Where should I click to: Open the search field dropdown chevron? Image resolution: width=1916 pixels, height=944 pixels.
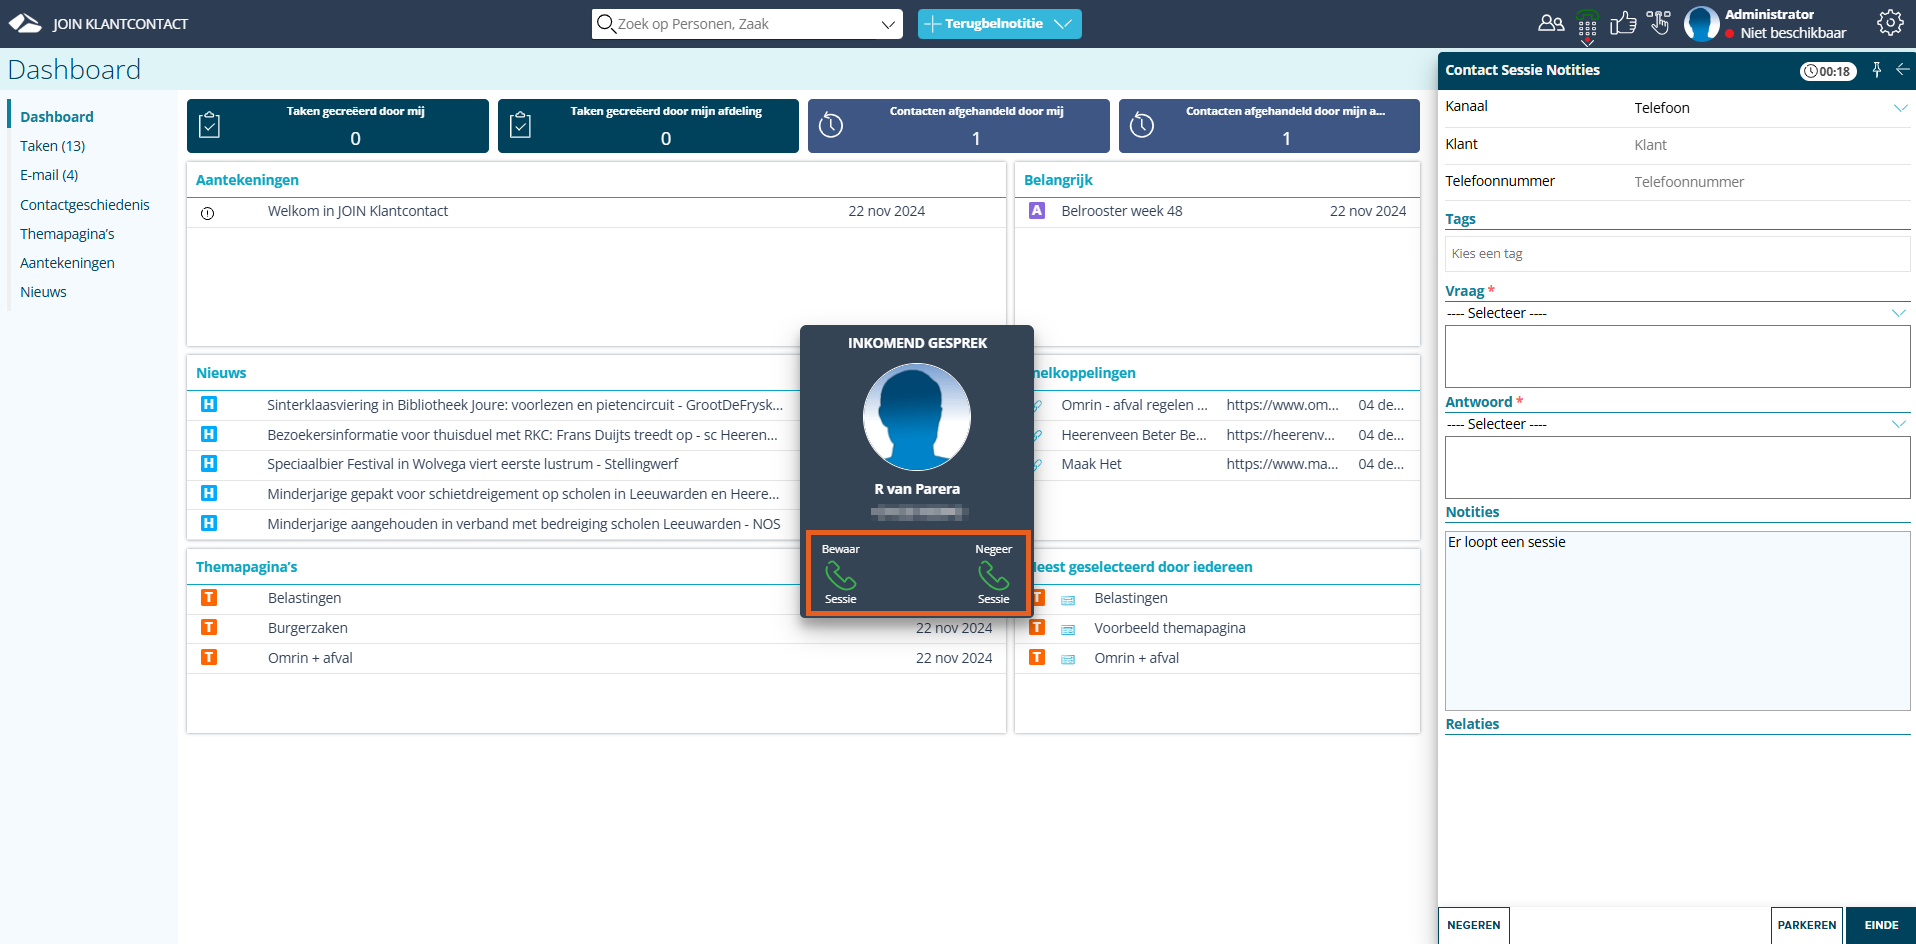point(888,24)
